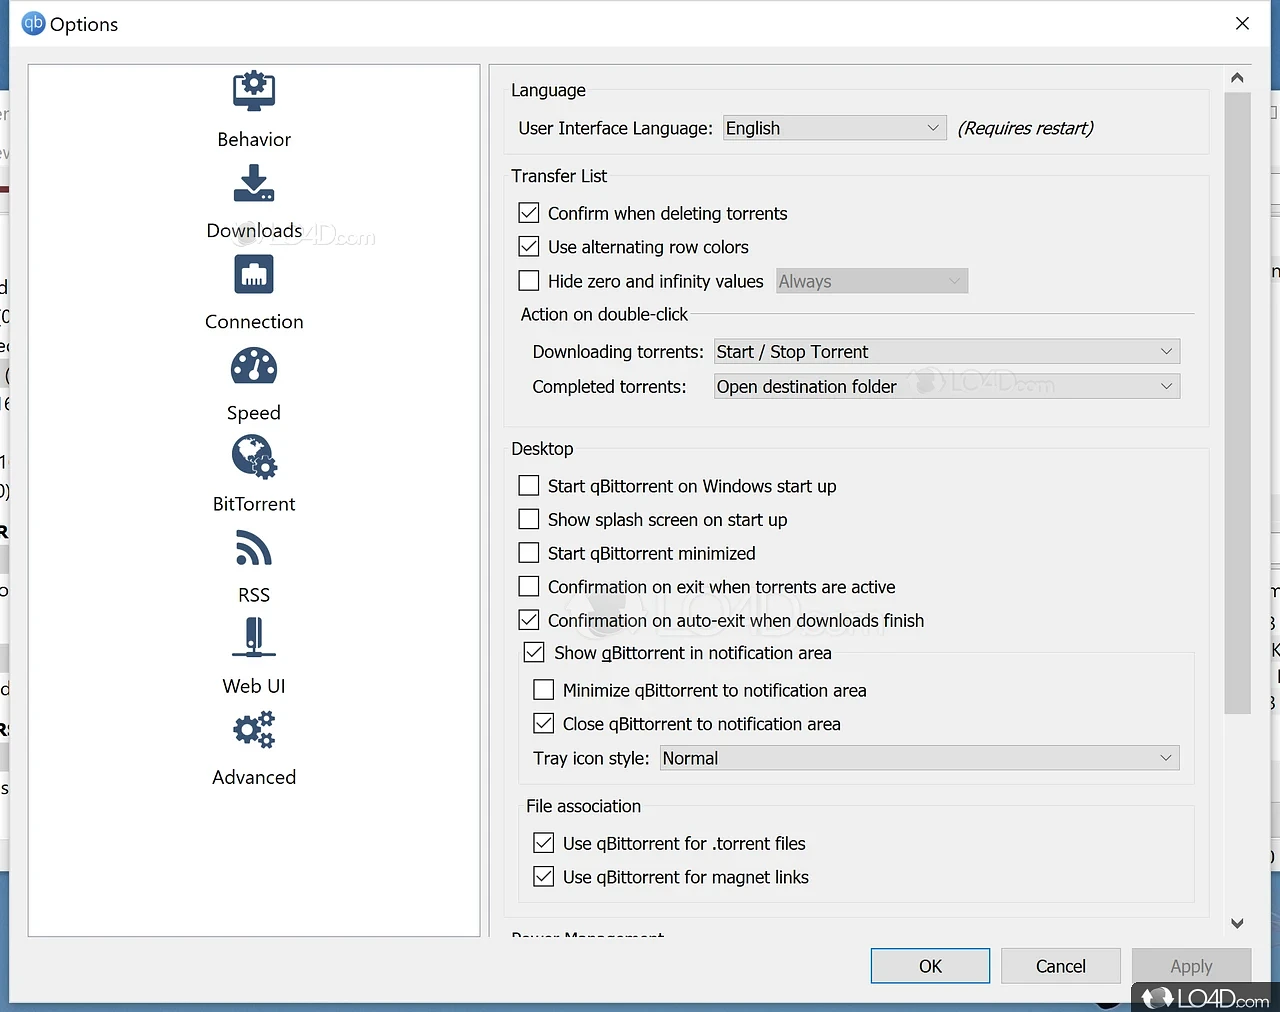Switch to the Web UI tab label
Image resolution: width=1280 pixels, height=1012 pixels.
pos(254,686)
